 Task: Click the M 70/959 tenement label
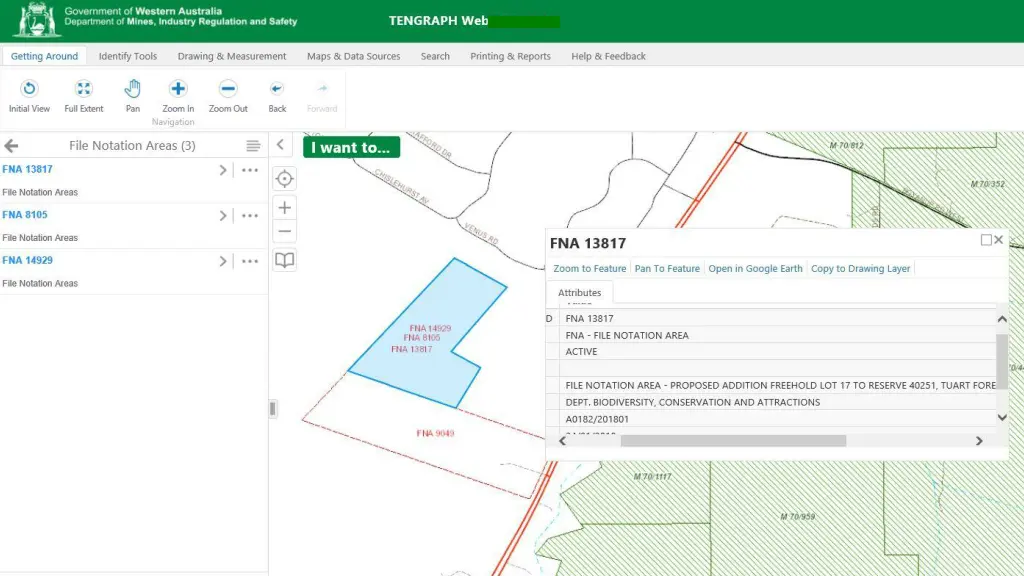pyautogui.click(x=797, y=517)
